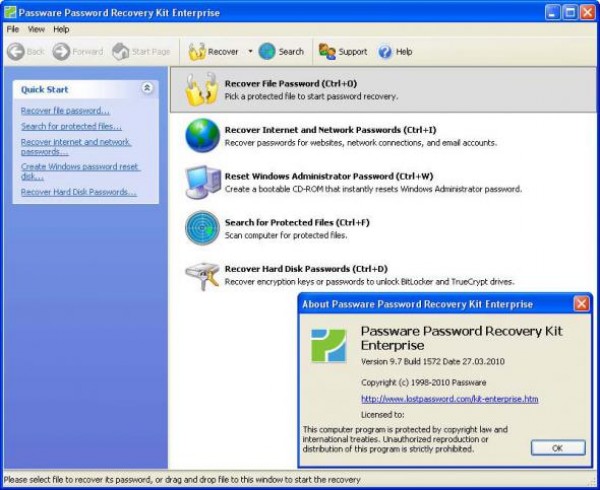This screenshot has height=490, width=600.
Task: Click the 'Licensed to:' label
Action: (x=383, y=415)
